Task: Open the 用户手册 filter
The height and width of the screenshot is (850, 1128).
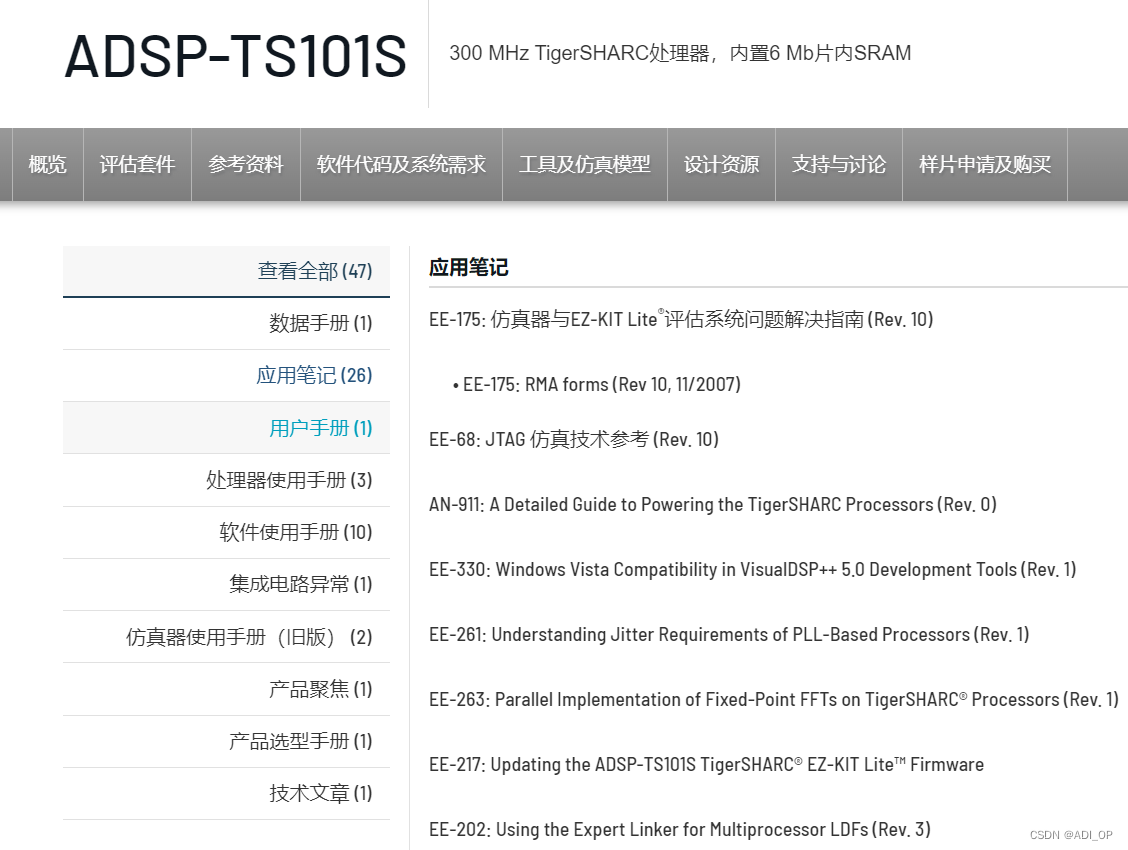Action: pyautogui.click(x=320, y=427)
